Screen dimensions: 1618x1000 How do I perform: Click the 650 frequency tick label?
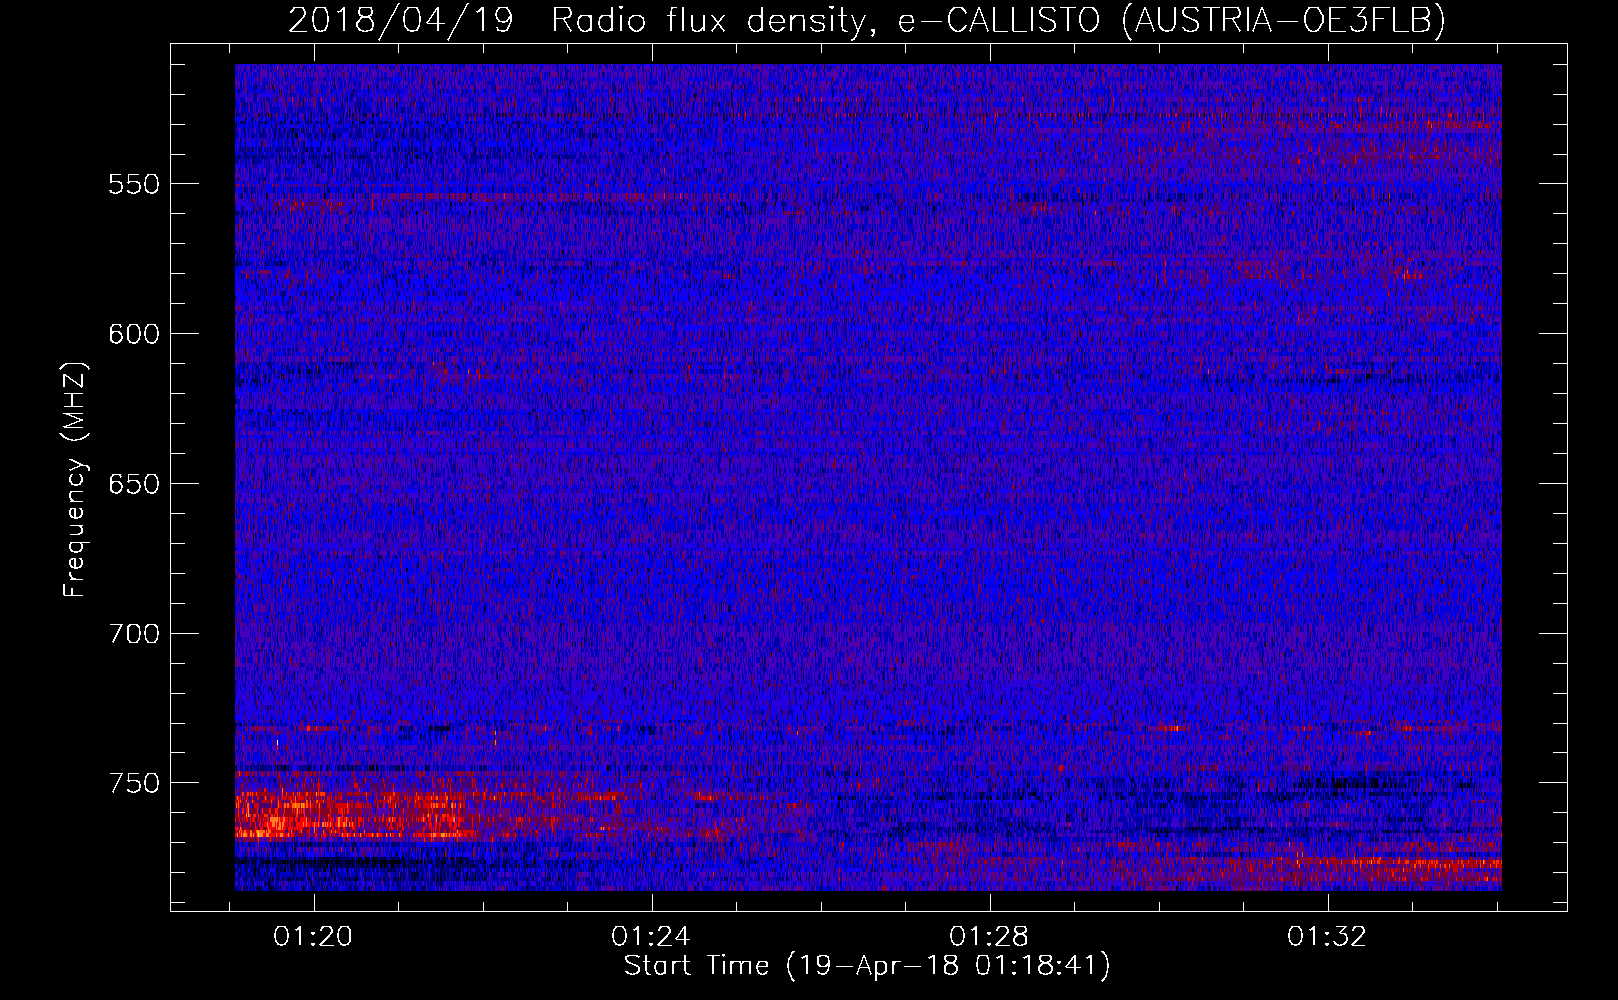134,484
